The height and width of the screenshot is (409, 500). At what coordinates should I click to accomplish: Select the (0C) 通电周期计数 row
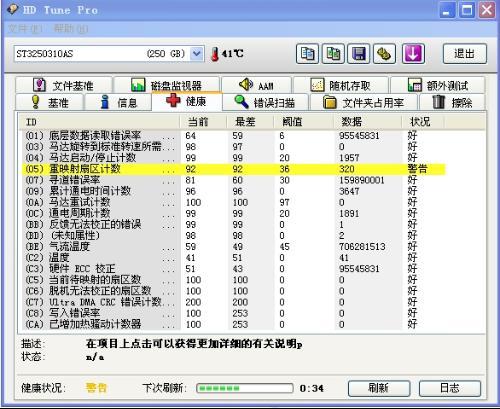point(232,213)
